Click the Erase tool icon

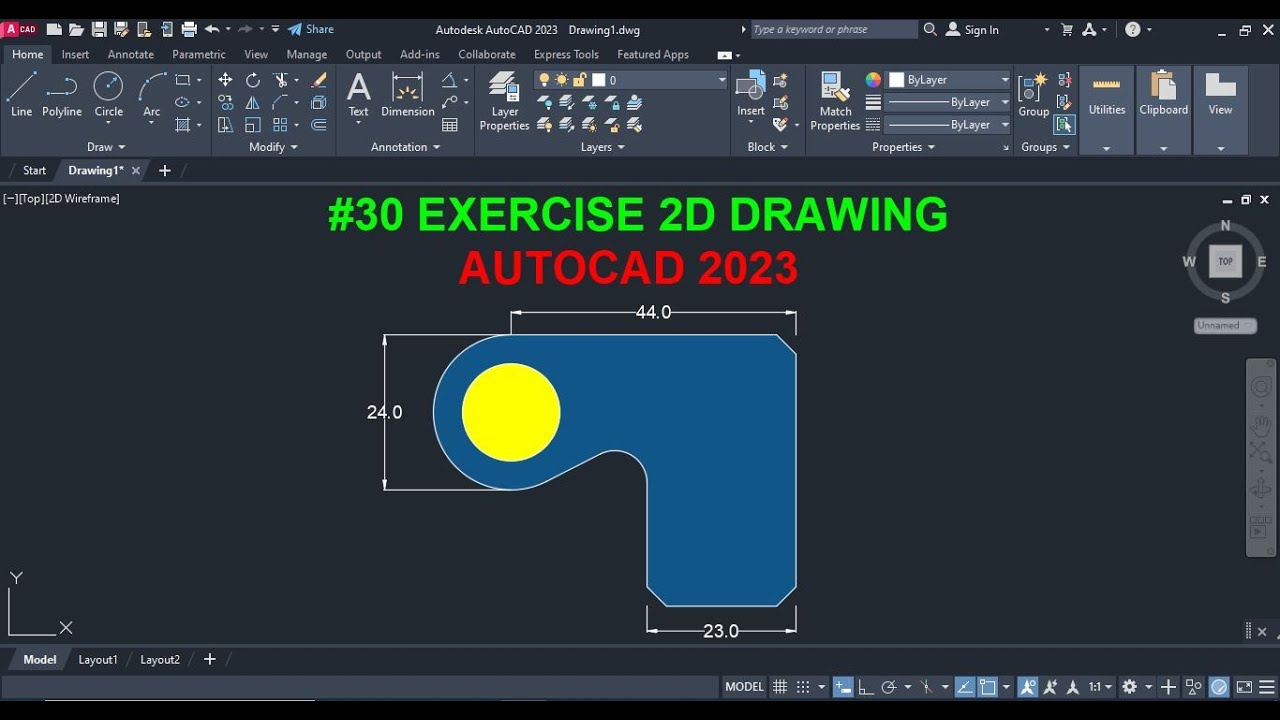point(319,80)
